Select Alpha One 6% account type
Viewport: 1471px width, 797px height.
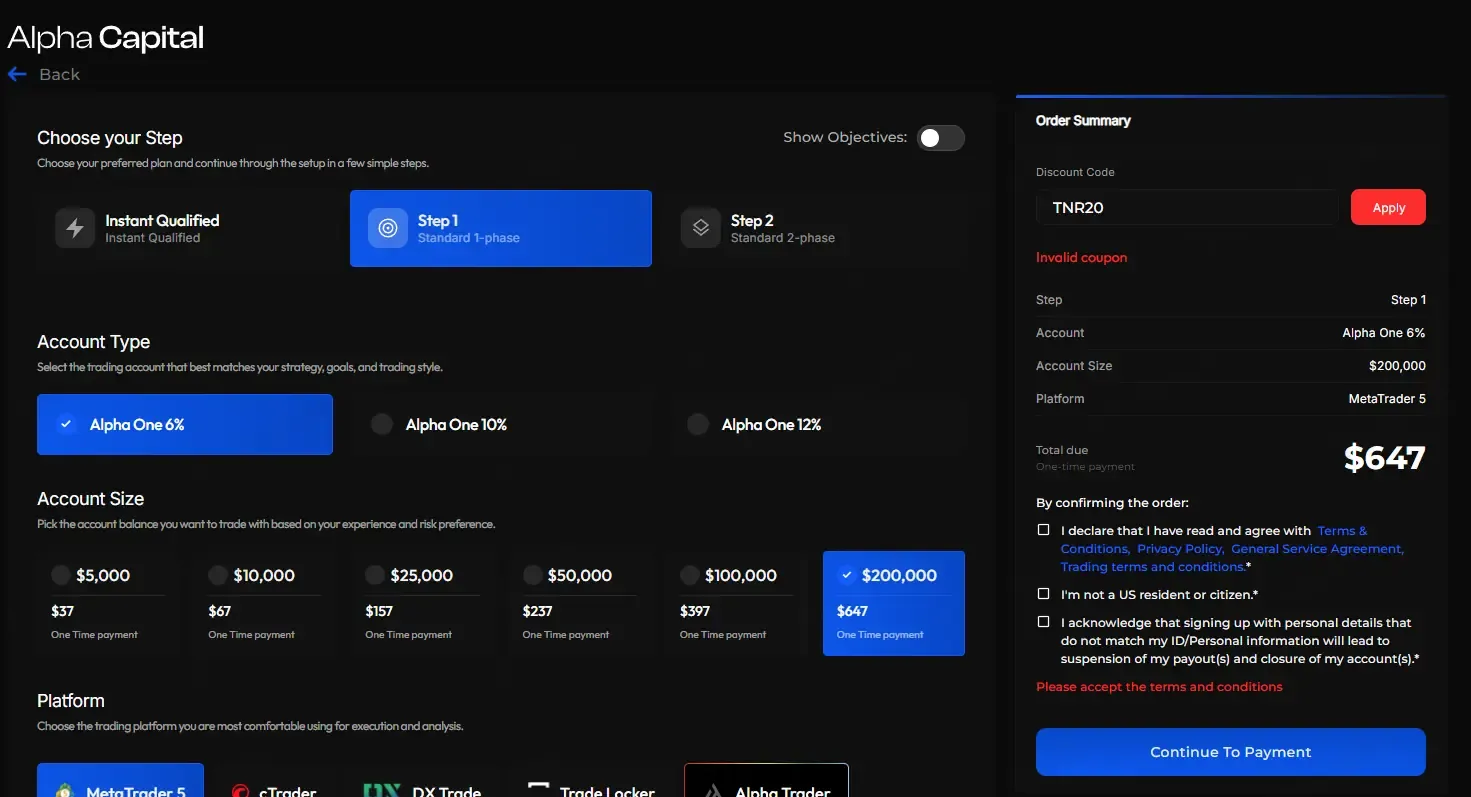click(185, 424)
